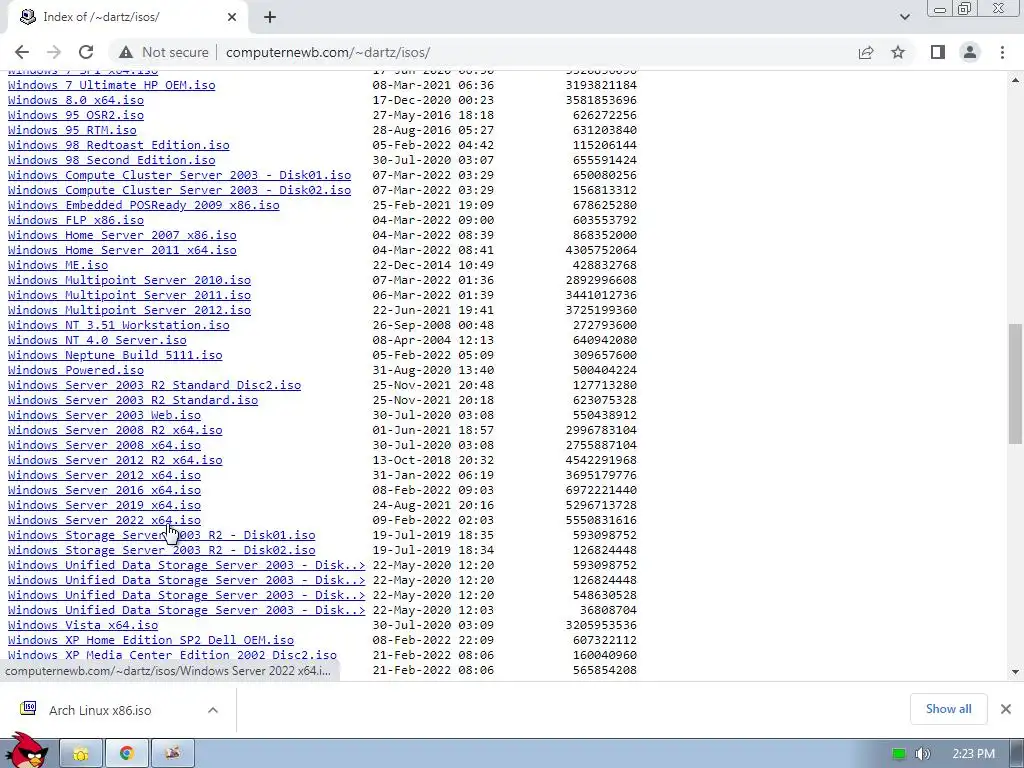
Task: Download Windows Home Server 2011 x64.iso
Action: point(122,250)
